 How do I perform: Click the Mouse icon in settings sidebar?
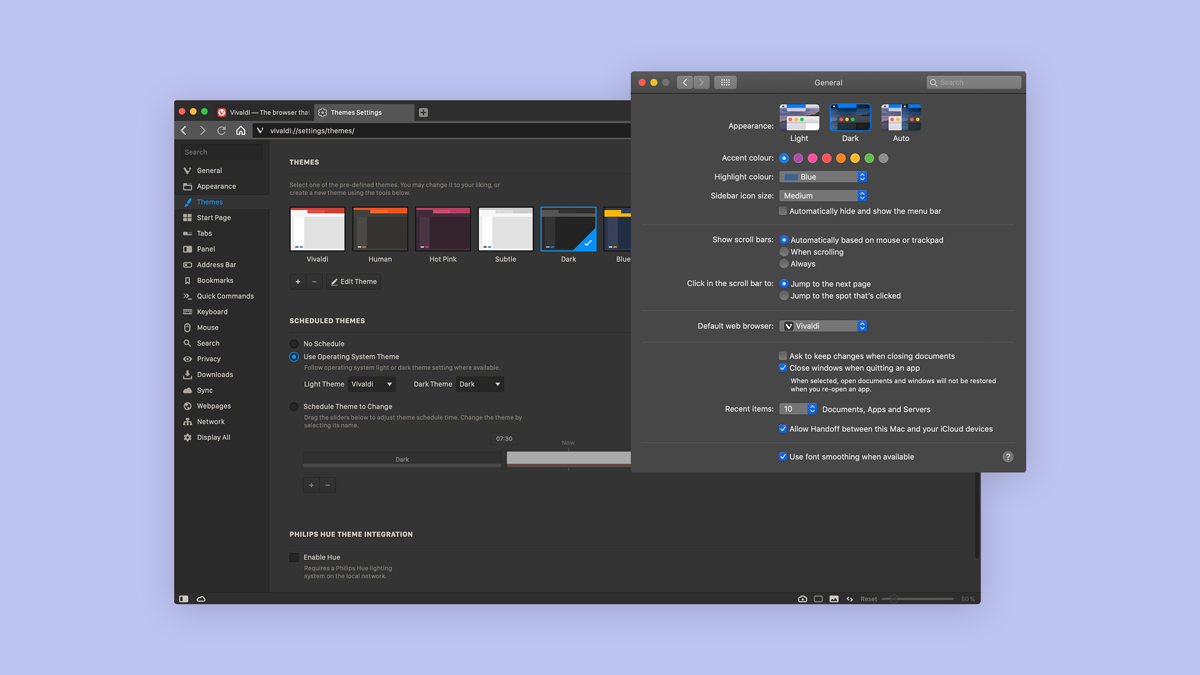187,328
